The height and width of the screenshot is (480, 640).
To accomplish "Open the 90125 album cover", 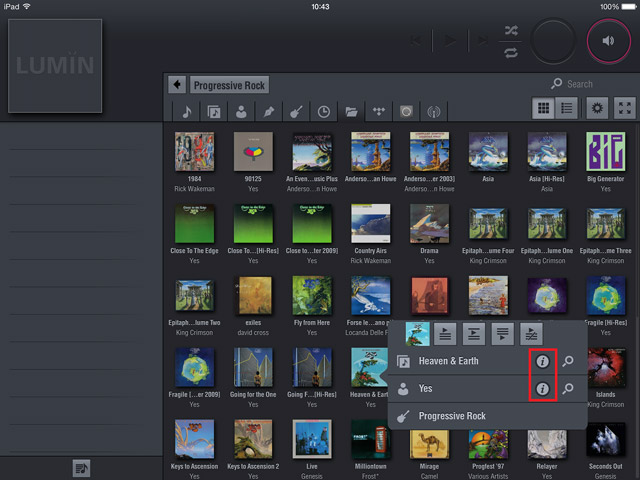I will (253, 151).
